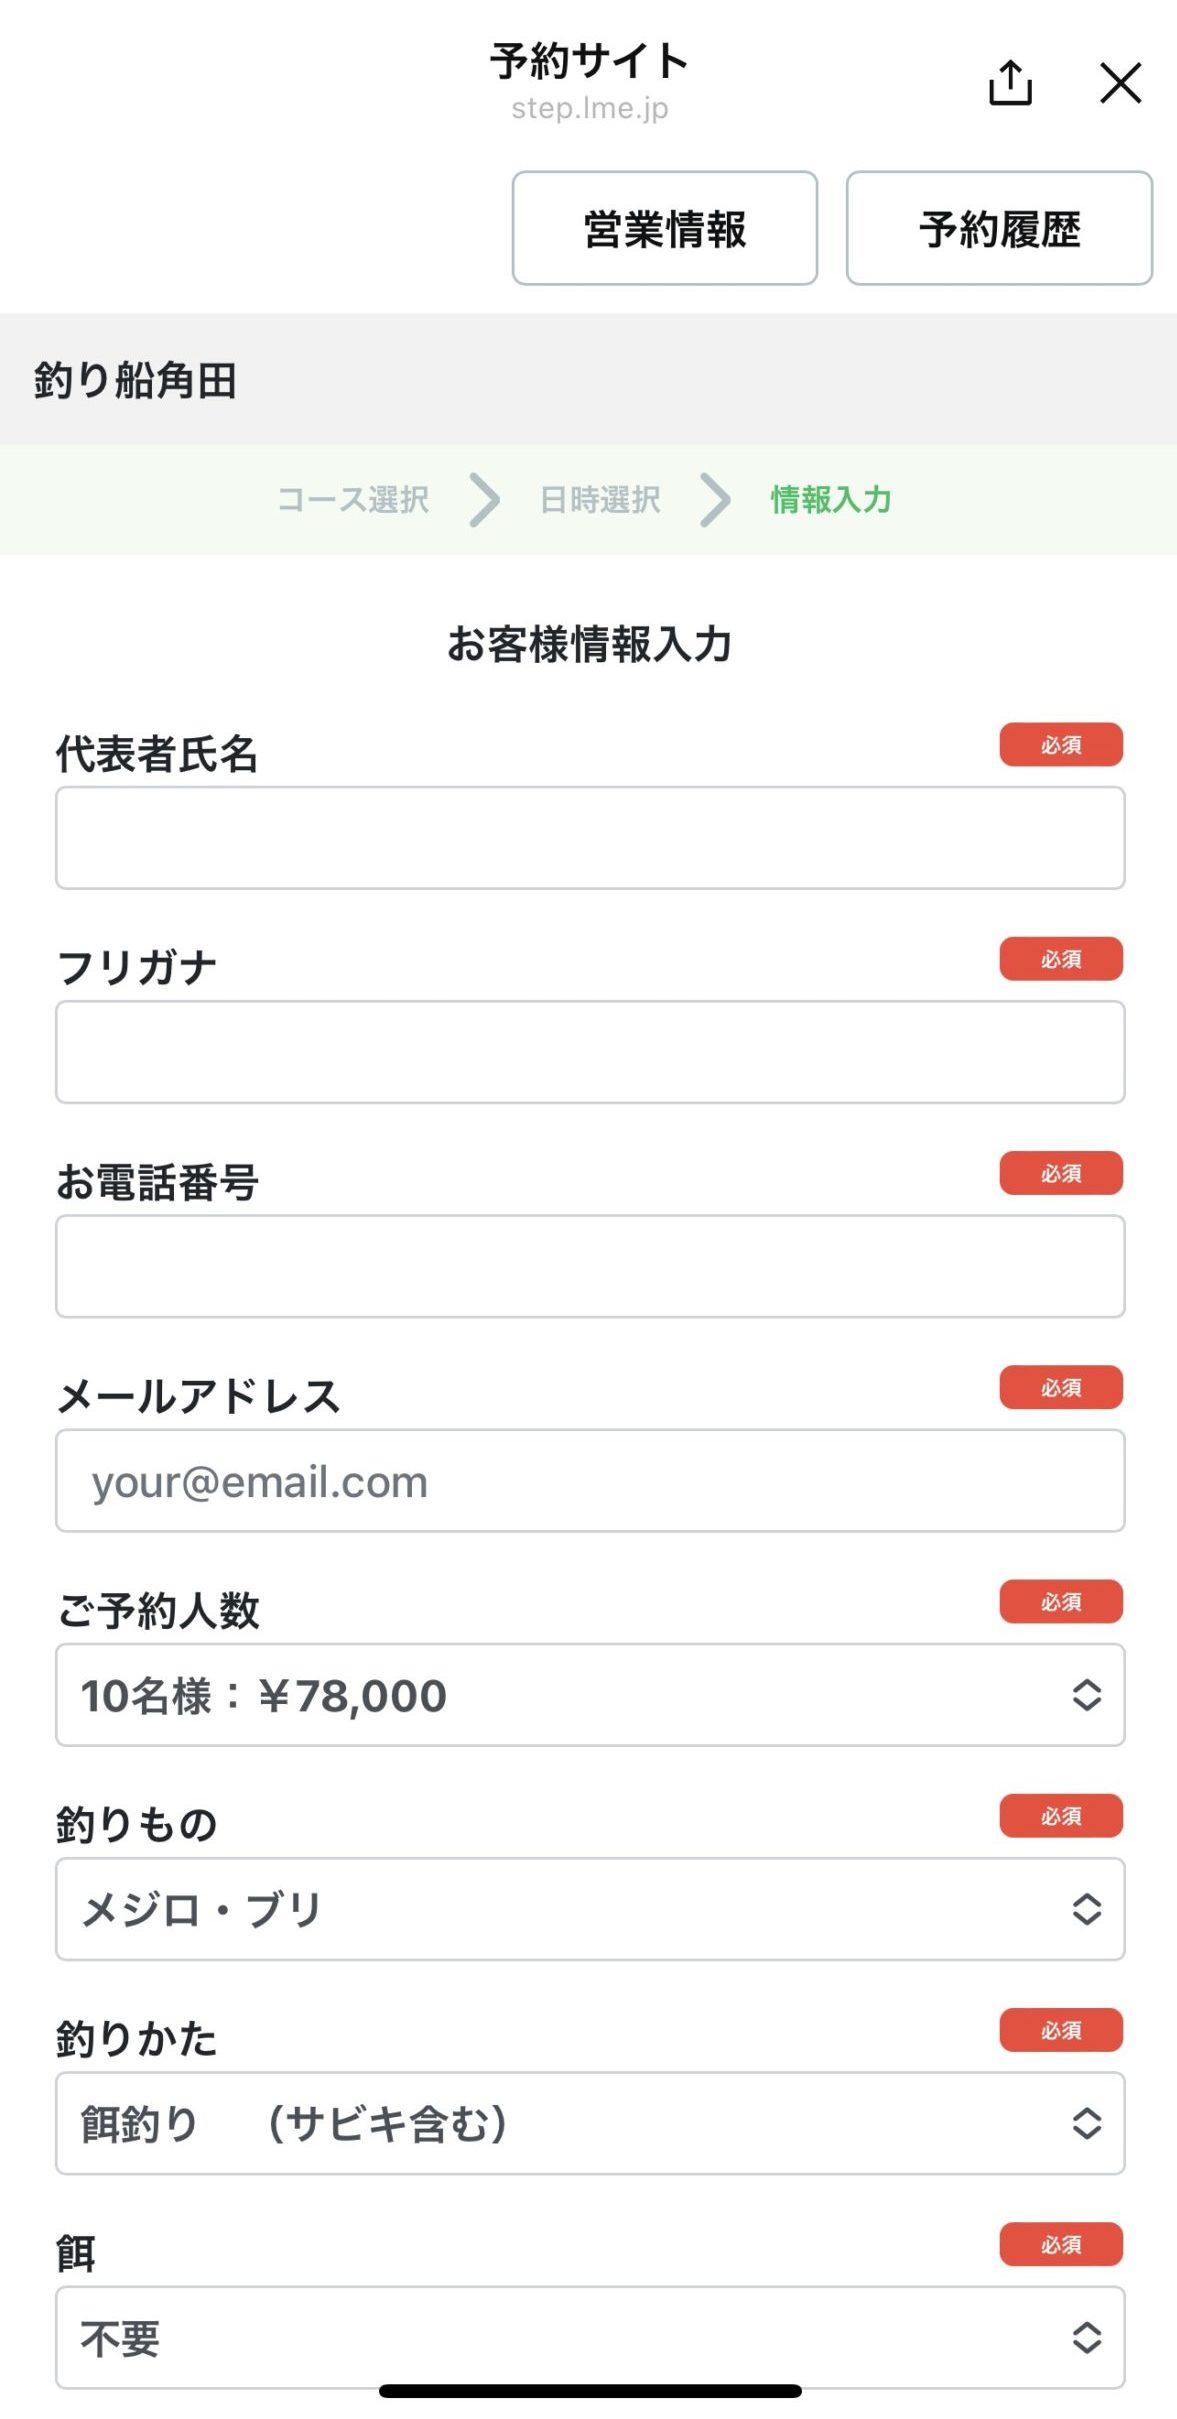Open 営業情報 business info
1177x2419 pixels.
(x=664, y=228)
